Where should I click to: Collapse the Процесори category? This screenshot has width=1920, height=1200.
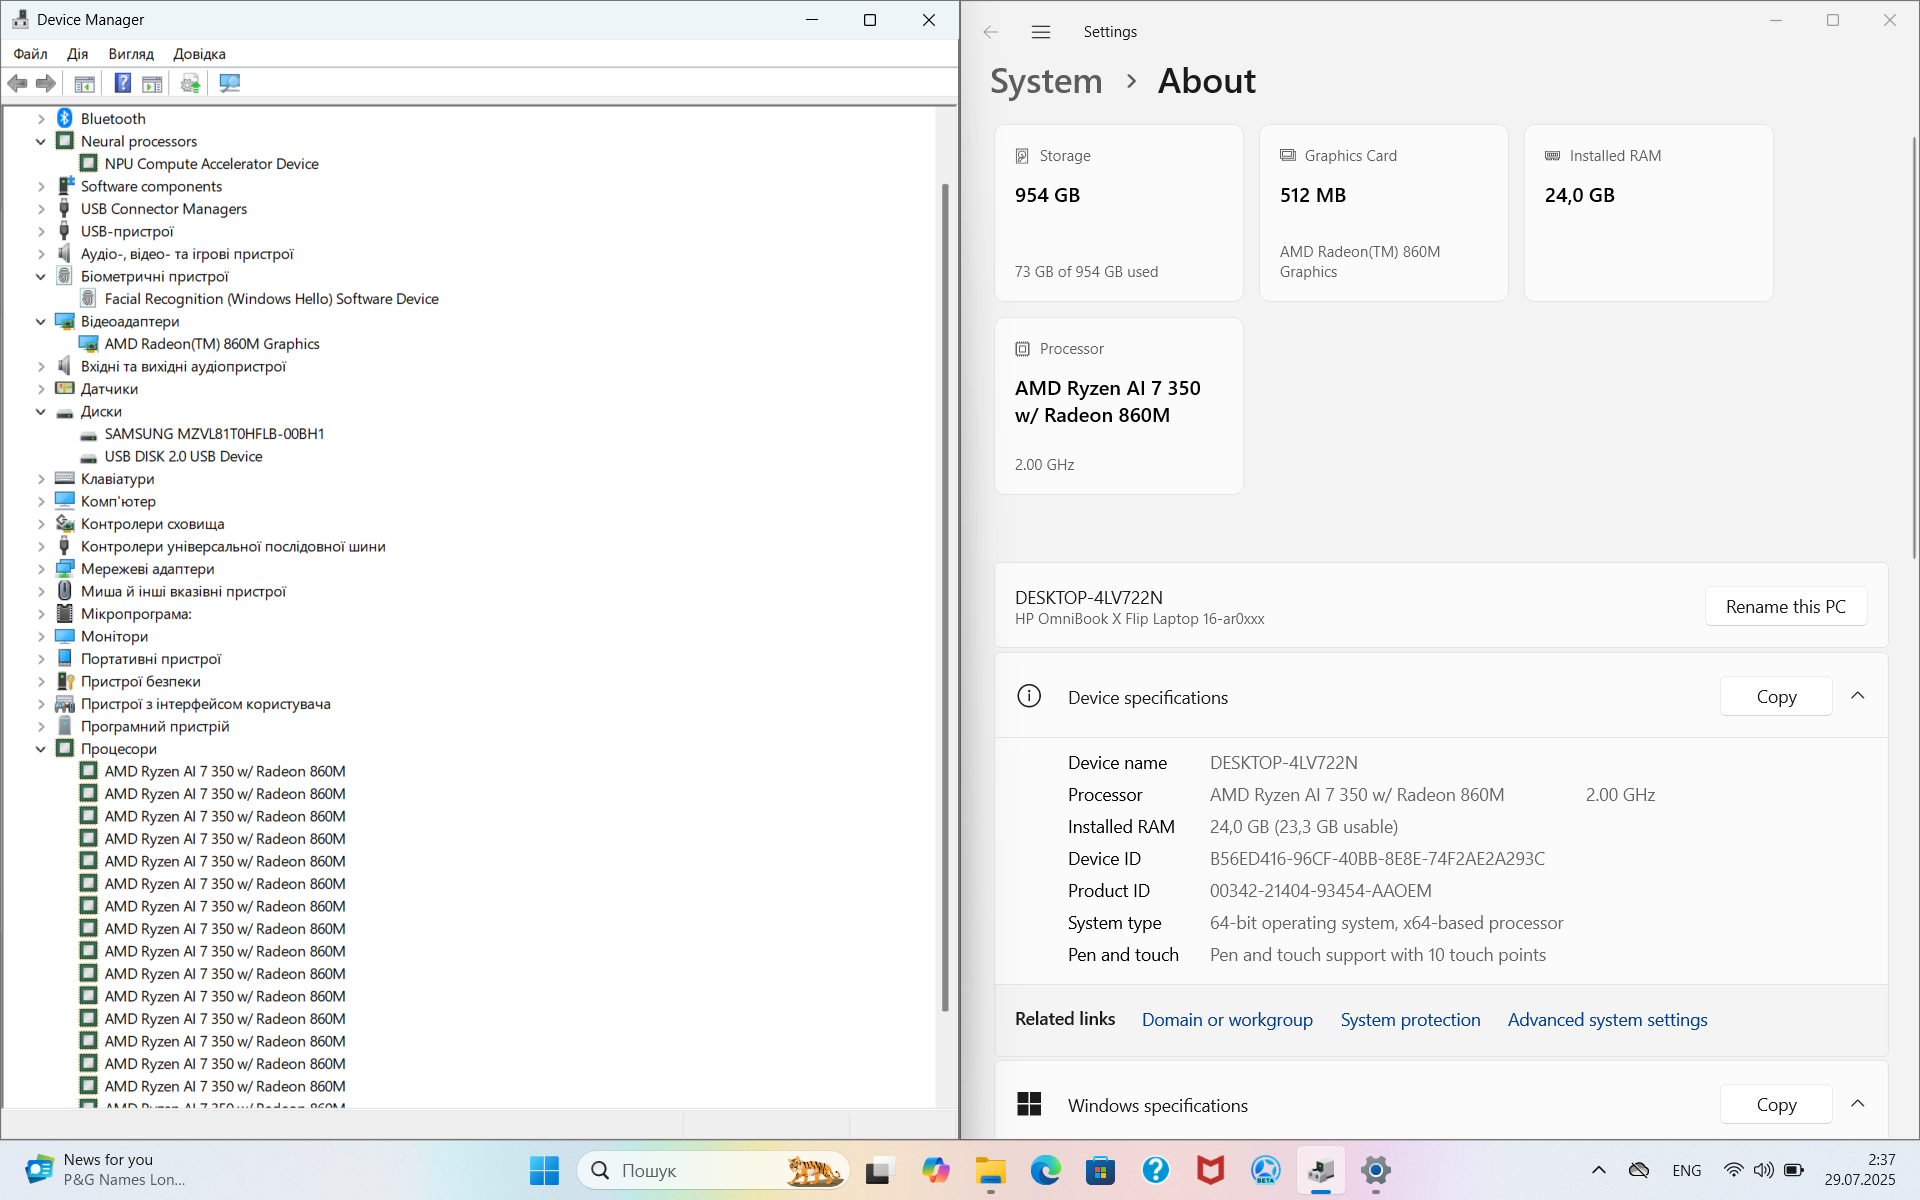click(41, 749)
